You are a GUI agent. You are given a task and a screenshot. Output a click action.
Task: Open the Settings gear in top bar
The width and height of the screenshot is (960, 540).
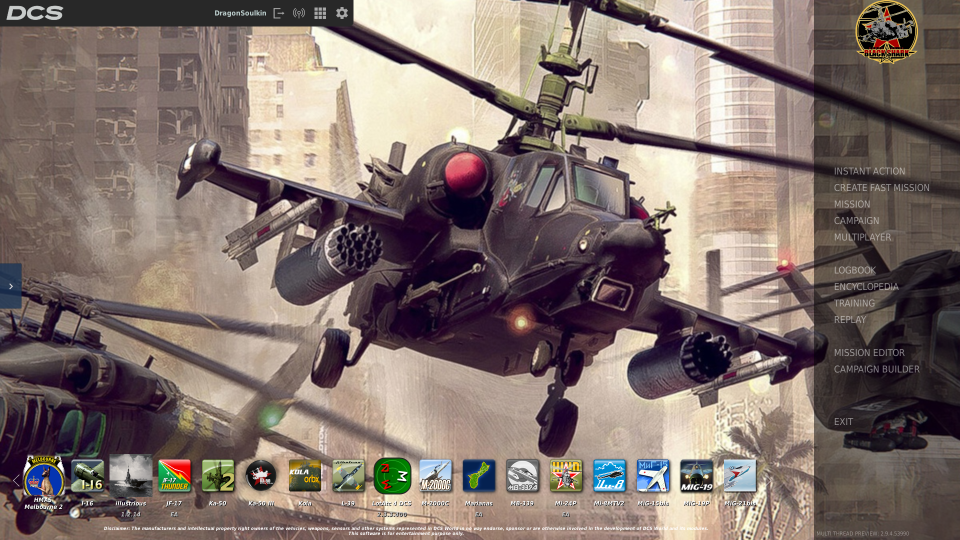[342, 13]
